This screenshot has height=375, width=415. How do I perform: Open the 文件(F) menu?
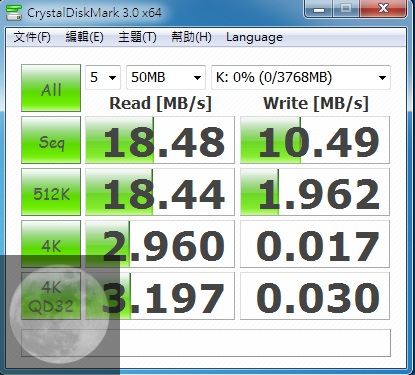[32, 37]
